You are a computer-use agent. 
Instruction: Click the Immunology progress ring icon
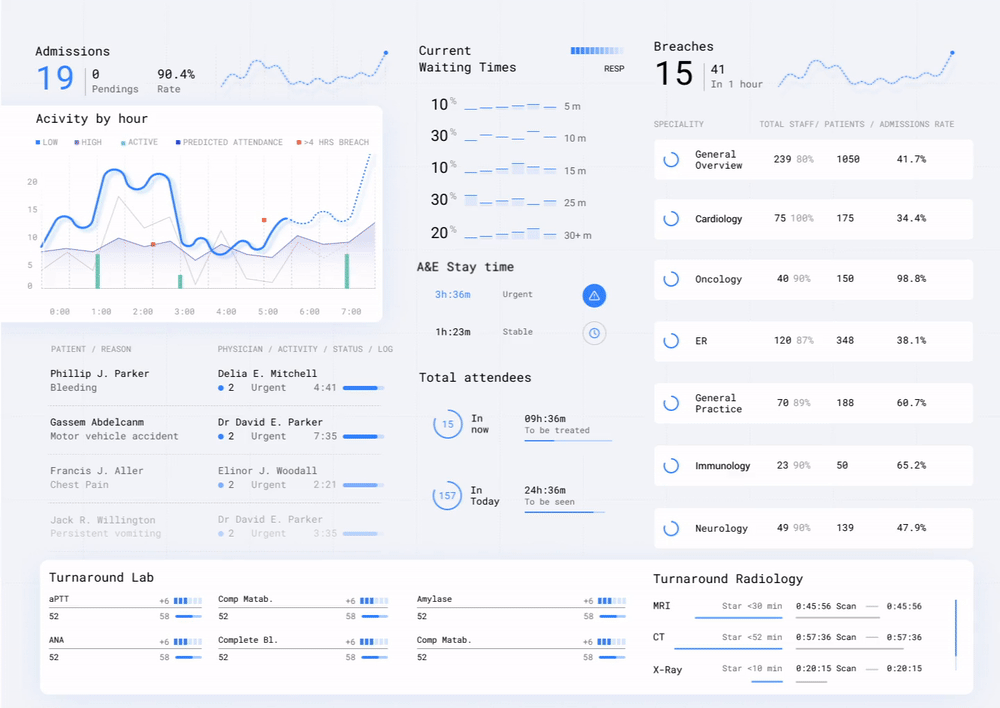coord(671,466)
